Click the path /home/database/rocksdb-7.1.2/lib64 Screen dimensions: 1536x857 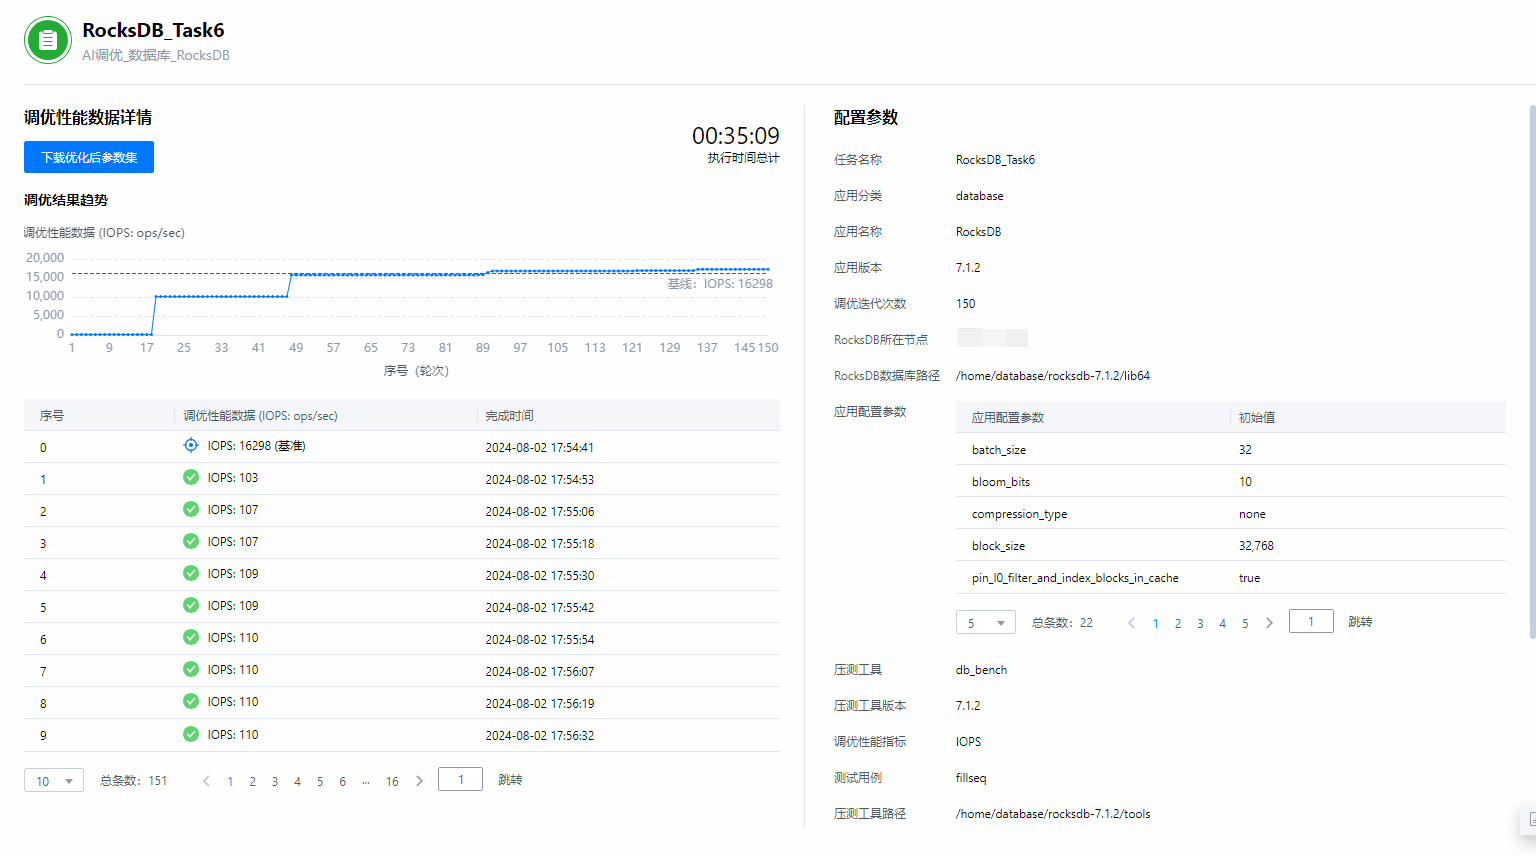click(x=1053, y=376)
